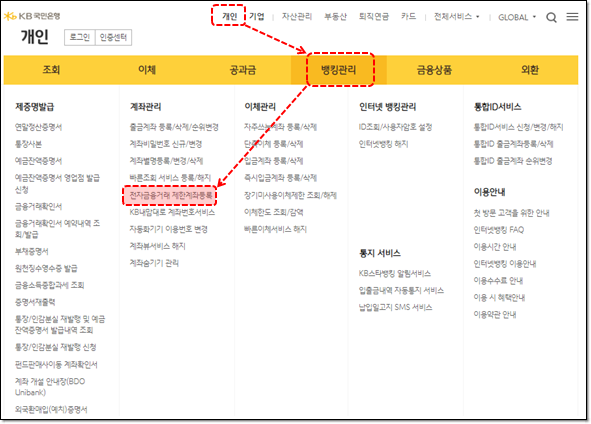
Task: Open 빠른조회 서비스 등록/해지 link
Action: coord(170,178)
